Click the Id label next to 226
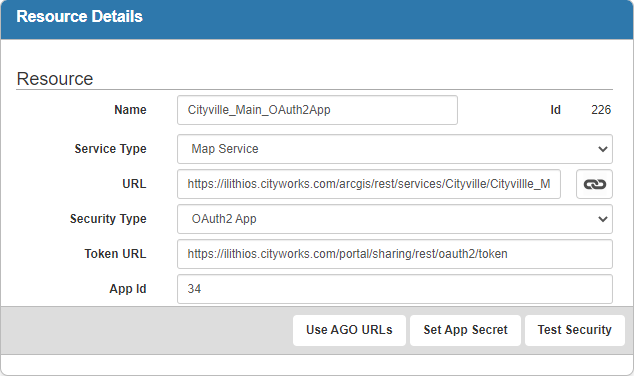The image size is (634, 376). tap(556, 110)
